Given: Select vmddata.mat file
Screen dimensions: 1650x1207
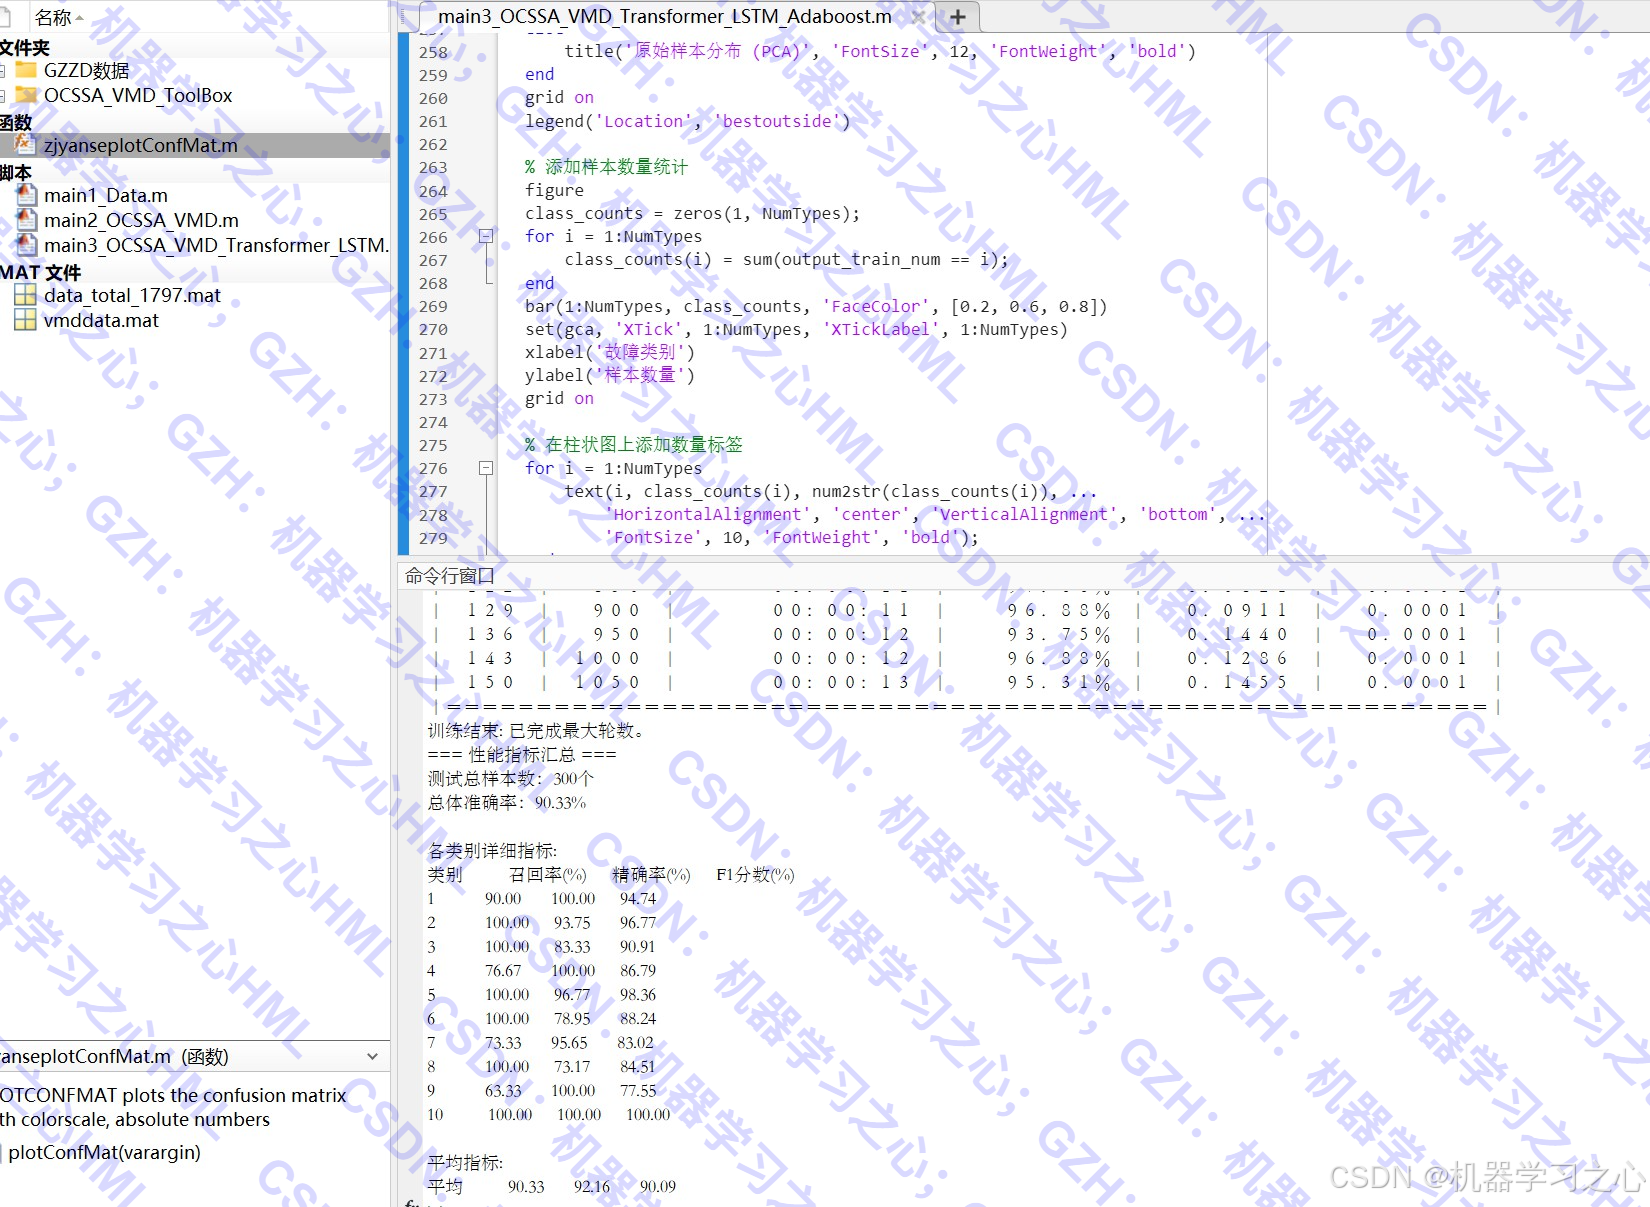Looking at the screenshot, I should click(101, 320).
